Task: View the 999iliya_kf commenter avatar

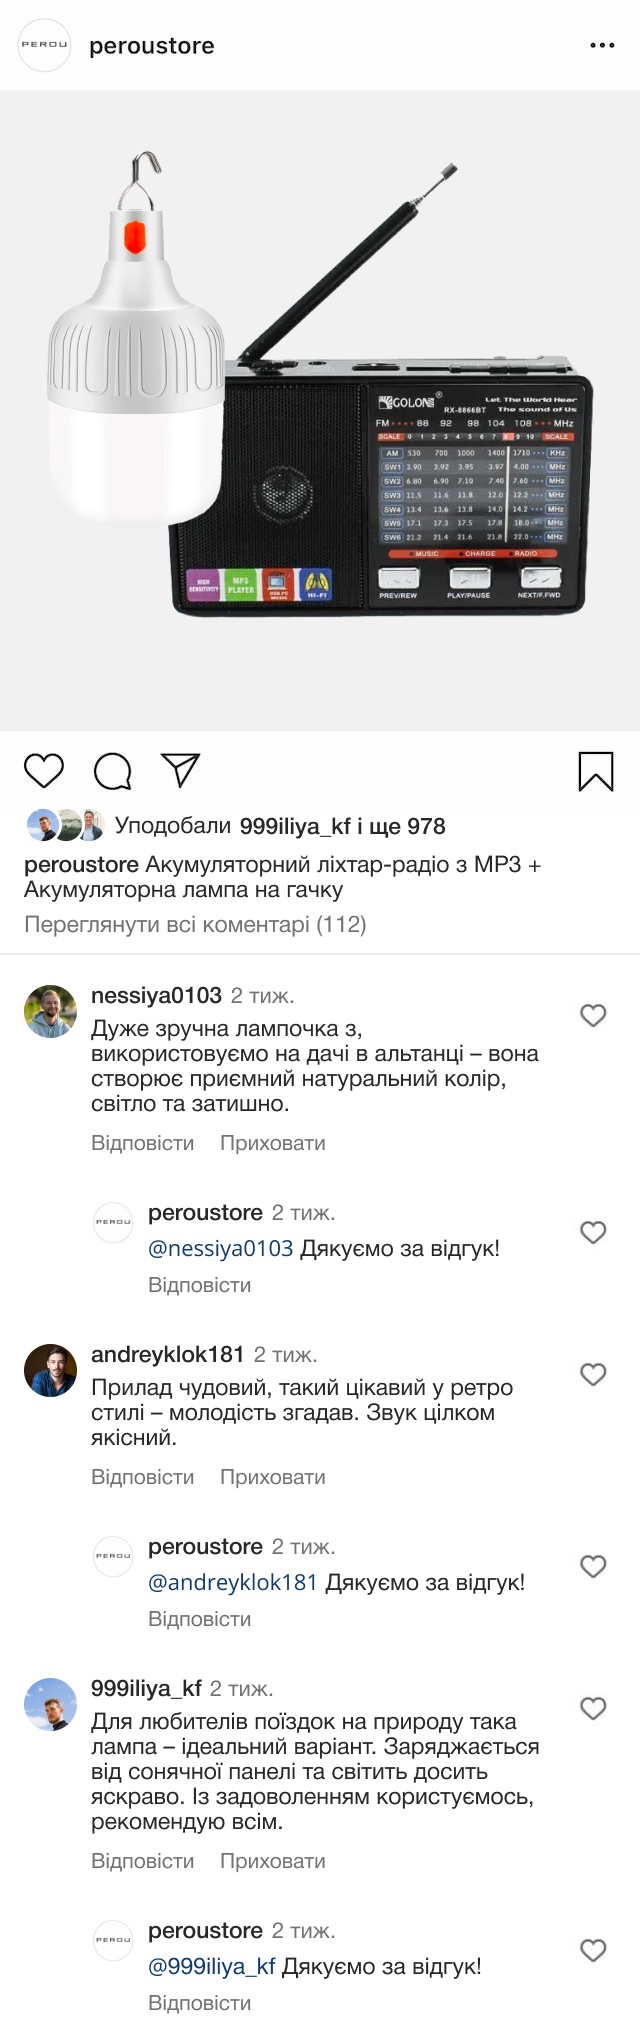Action: click(50, 1704)
